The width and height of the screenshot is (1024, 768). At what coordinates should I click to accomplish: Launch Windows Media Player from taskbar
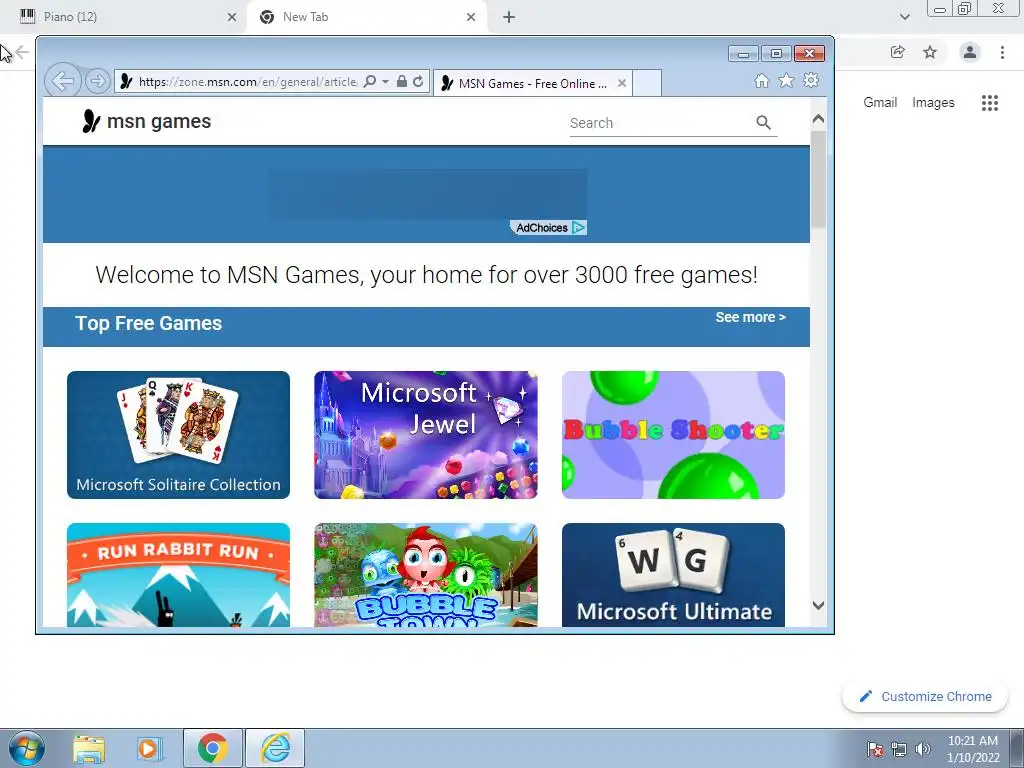(x=150, y=749)
